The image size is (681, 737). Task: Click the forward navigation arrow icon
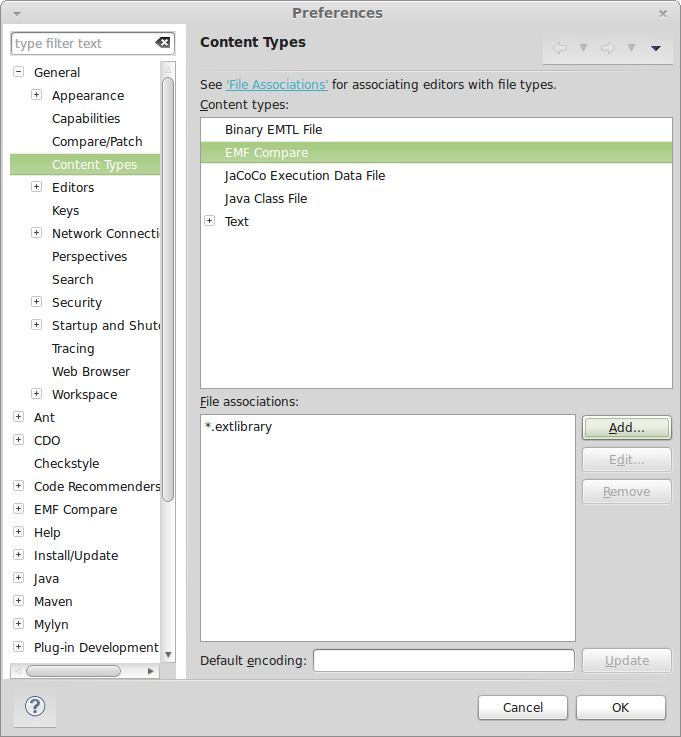point(607,48)
